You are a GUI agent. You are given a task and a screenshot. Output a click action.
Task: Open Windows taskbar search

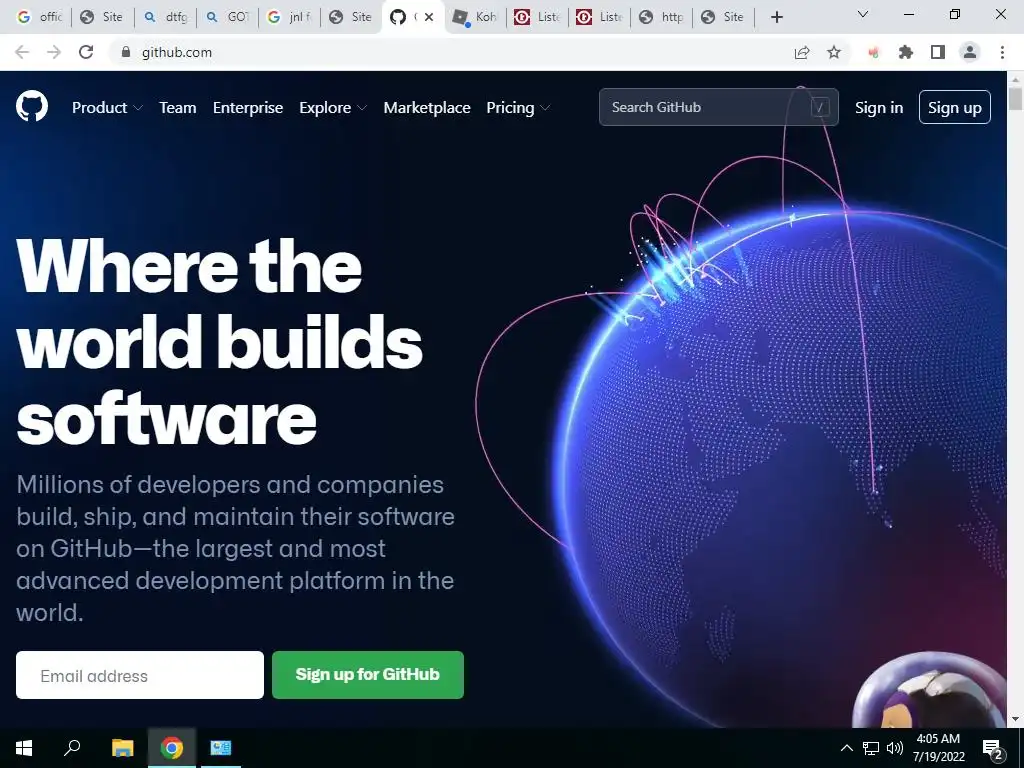[72, 748]
